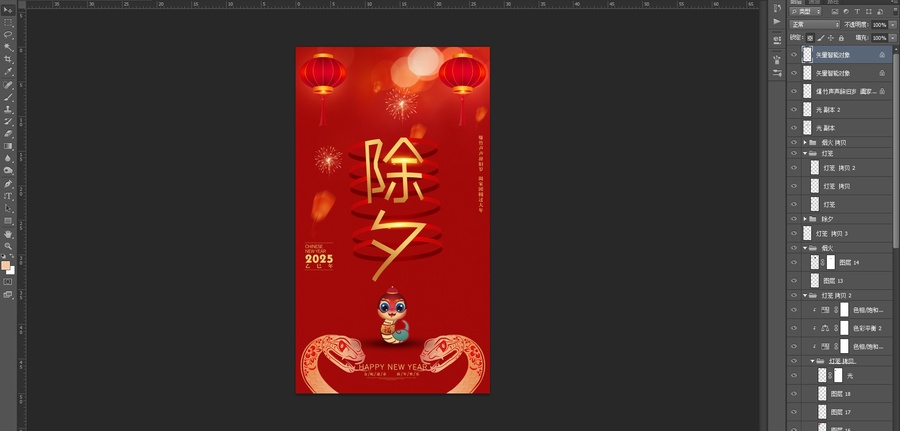Screen dimensions: 900x431
Task: Select the 图层 14 layer mask thumbnail
Action: point(831,262)
